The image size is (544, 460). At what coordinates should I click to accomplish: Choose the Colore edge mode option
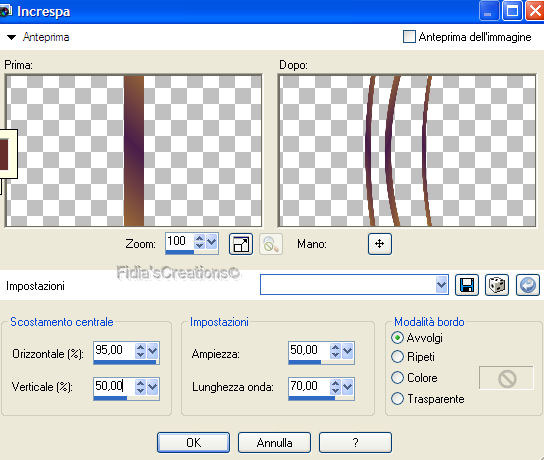(x=397, y=377)
